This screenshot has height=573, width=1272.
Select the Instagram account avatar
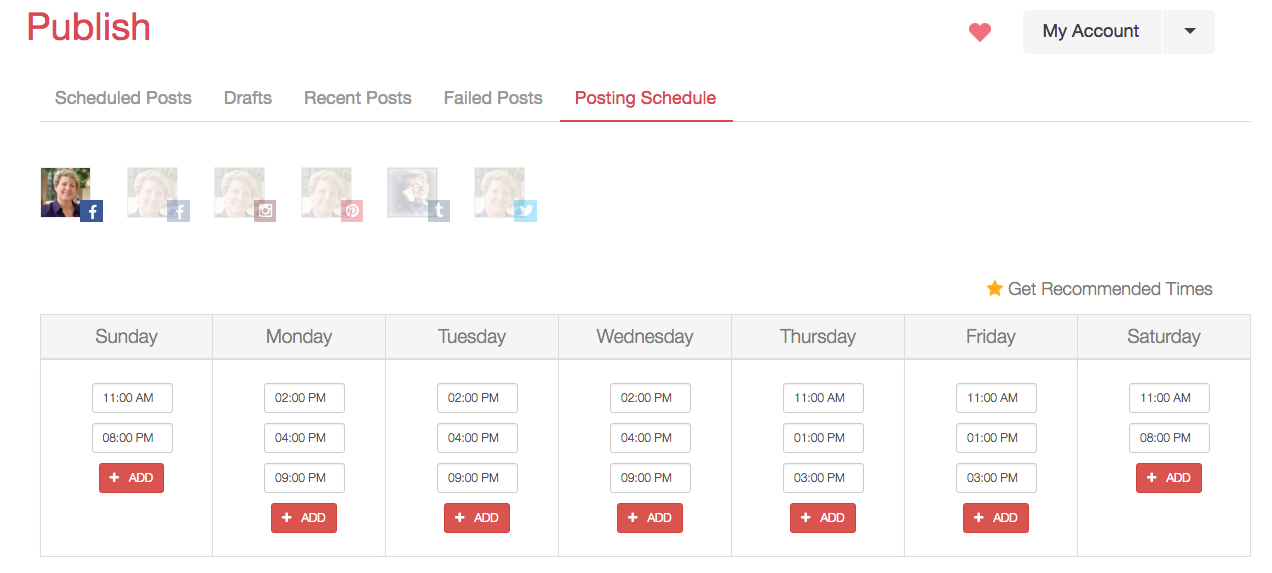click(245, 194)
